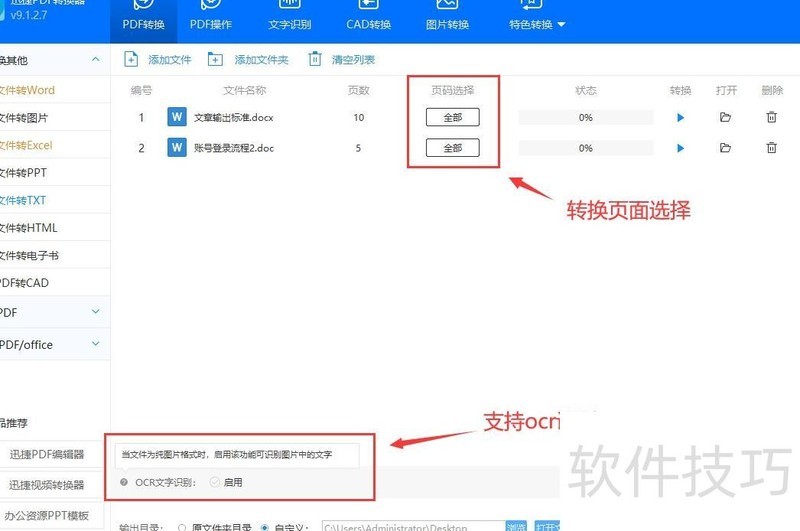Screen dimensions: 800x531
Task: Switch to the 文字识别 tab
Action: (290, 24)
